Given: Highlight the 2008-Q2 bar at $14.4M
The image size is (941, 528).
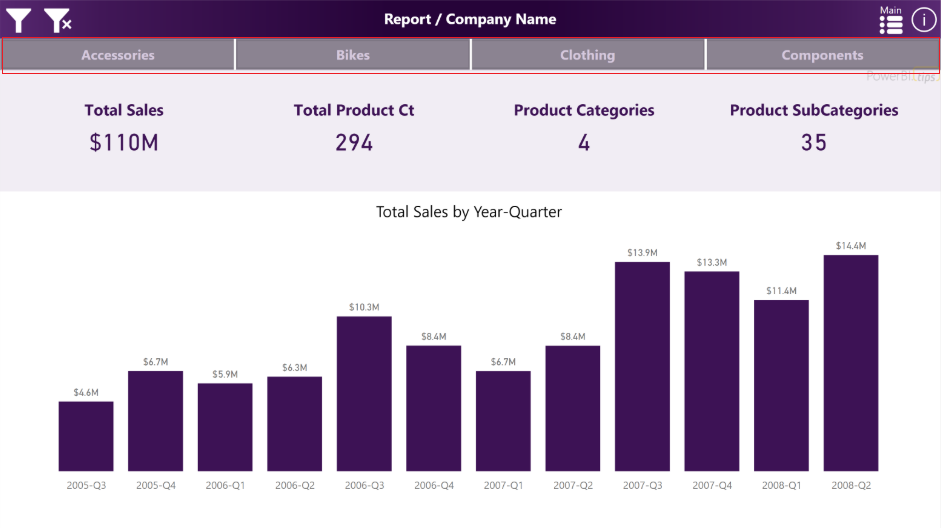Looking at the screenshot, I should pos(851,362).
